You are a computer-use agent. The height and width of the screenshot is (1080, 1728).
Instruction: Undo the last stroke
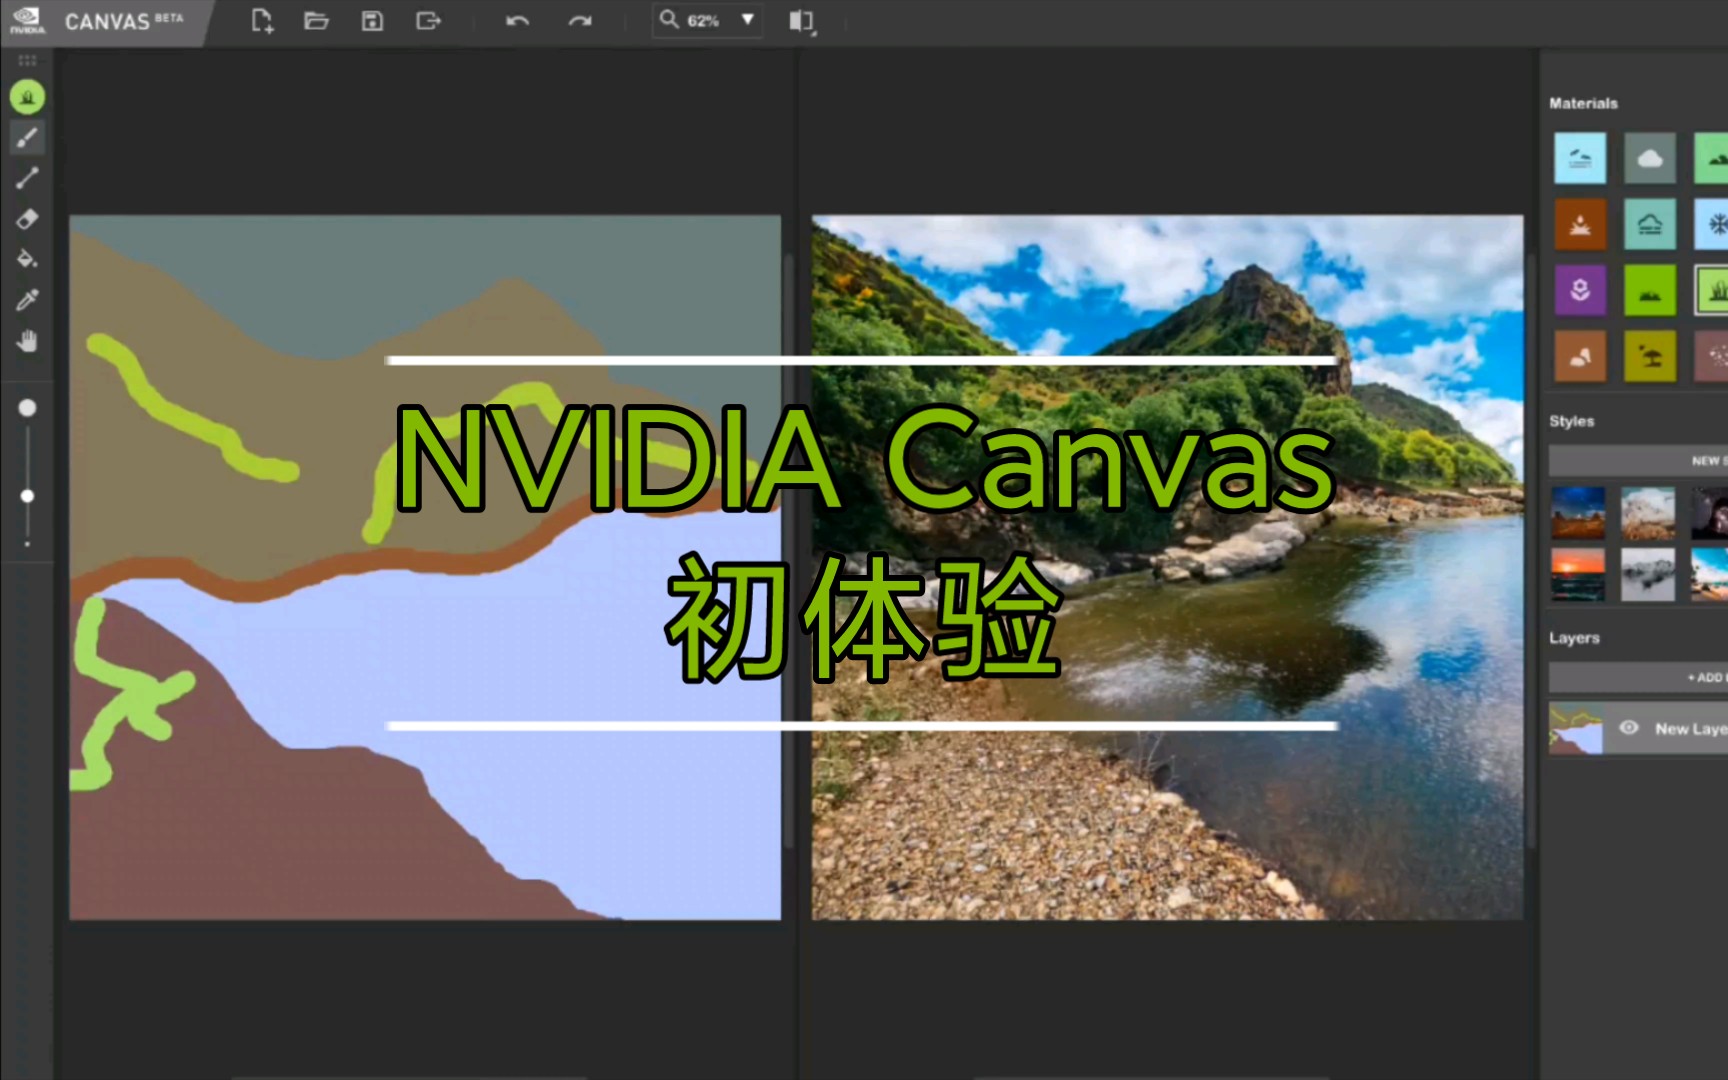tap(517, 21)
